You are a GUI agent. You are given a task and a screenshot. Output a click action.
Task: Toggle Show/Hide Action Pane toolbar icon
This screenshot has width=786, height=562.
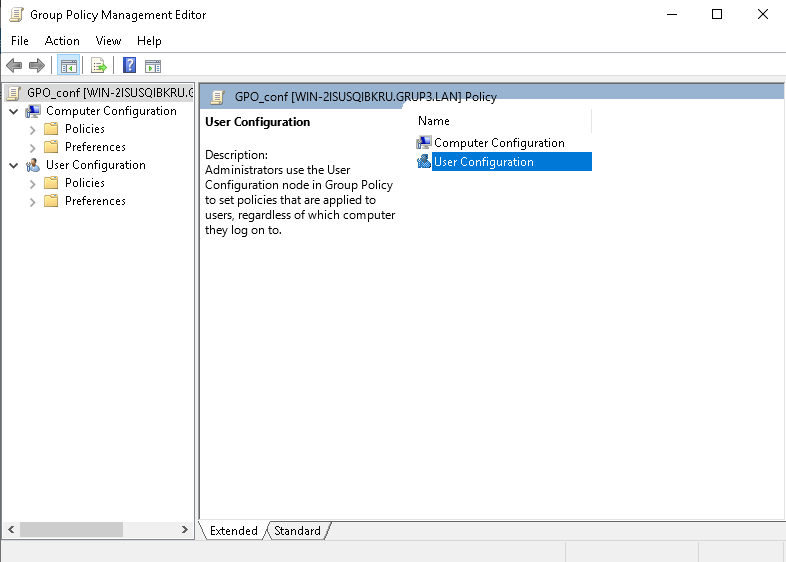pyautogui.click(x=153, y=66)
